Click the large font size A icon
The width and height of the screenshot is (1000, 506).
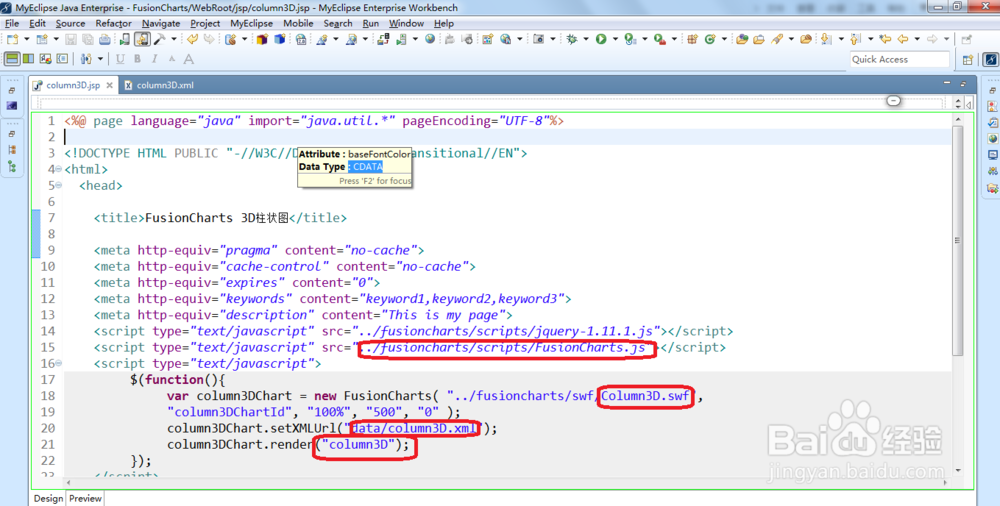(189, 59)
